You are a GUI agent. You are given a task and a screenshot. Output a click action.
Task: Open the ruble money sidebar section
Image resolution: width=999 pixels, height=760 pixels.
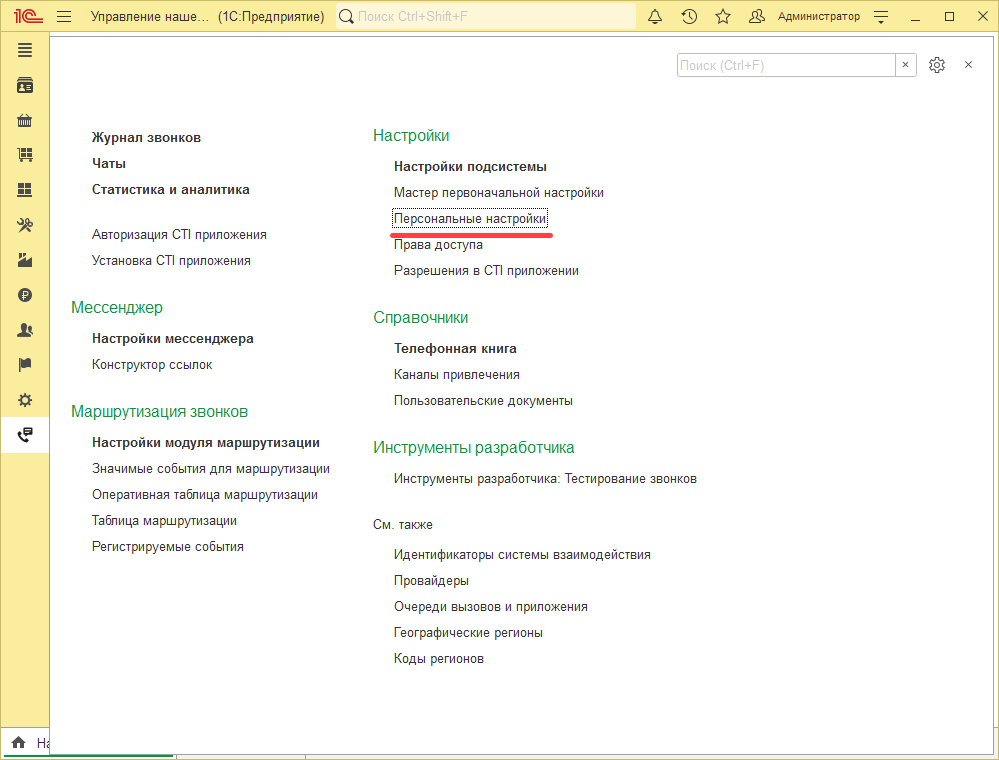pyautogui.click(x=25, y=295)
